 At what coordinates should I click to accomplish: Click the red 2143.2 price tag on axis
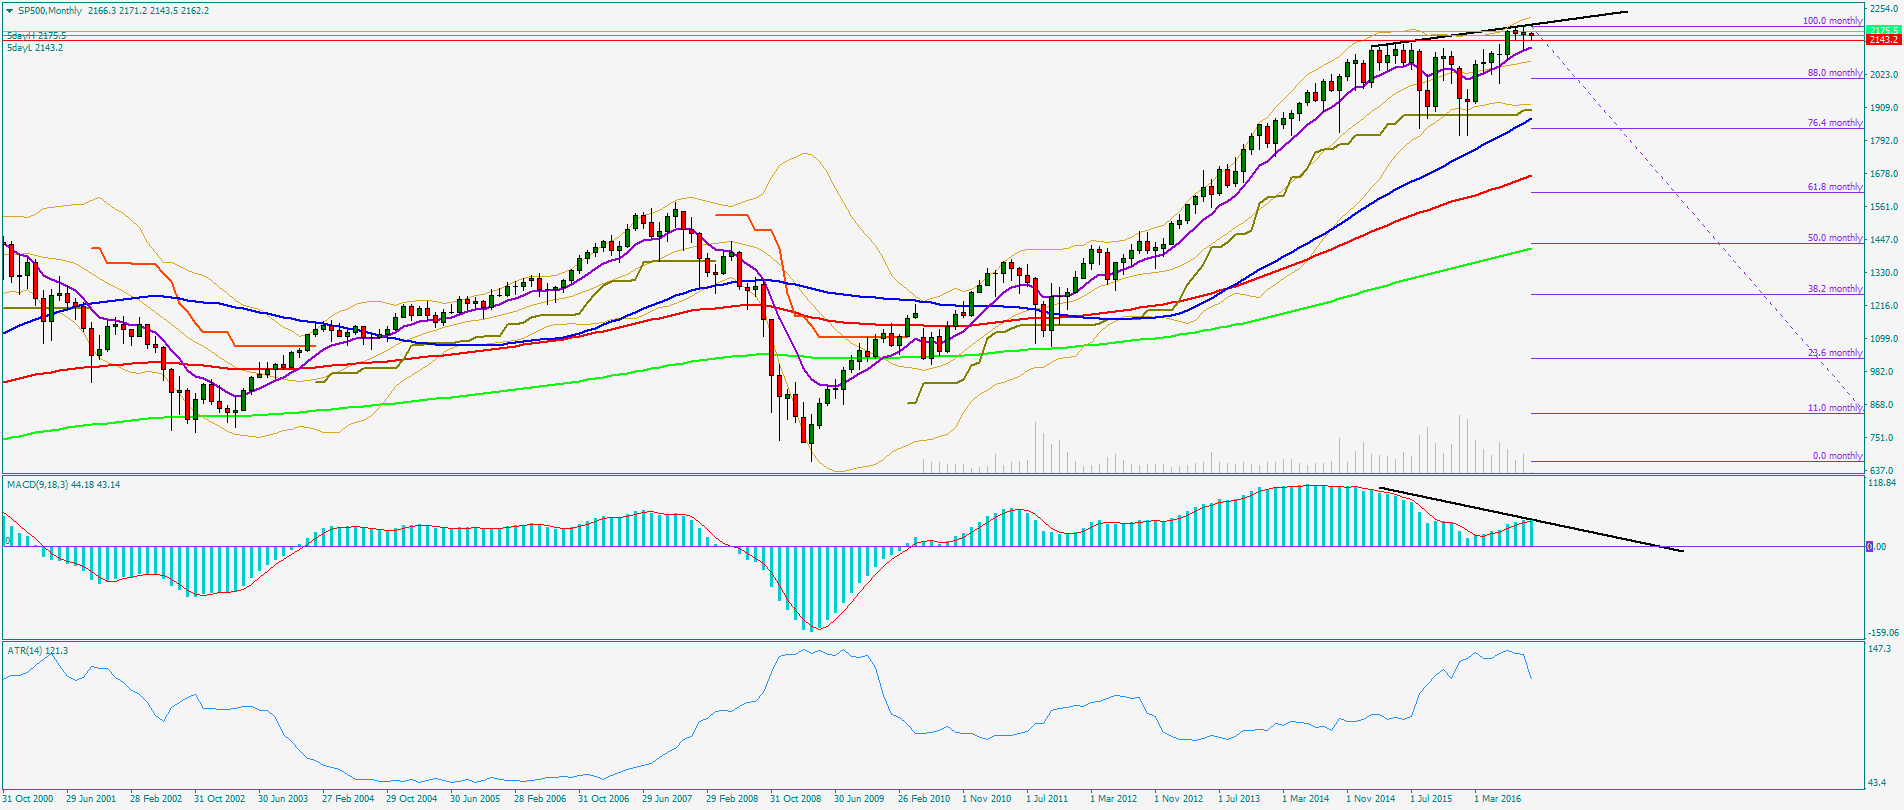point(1883,40)
